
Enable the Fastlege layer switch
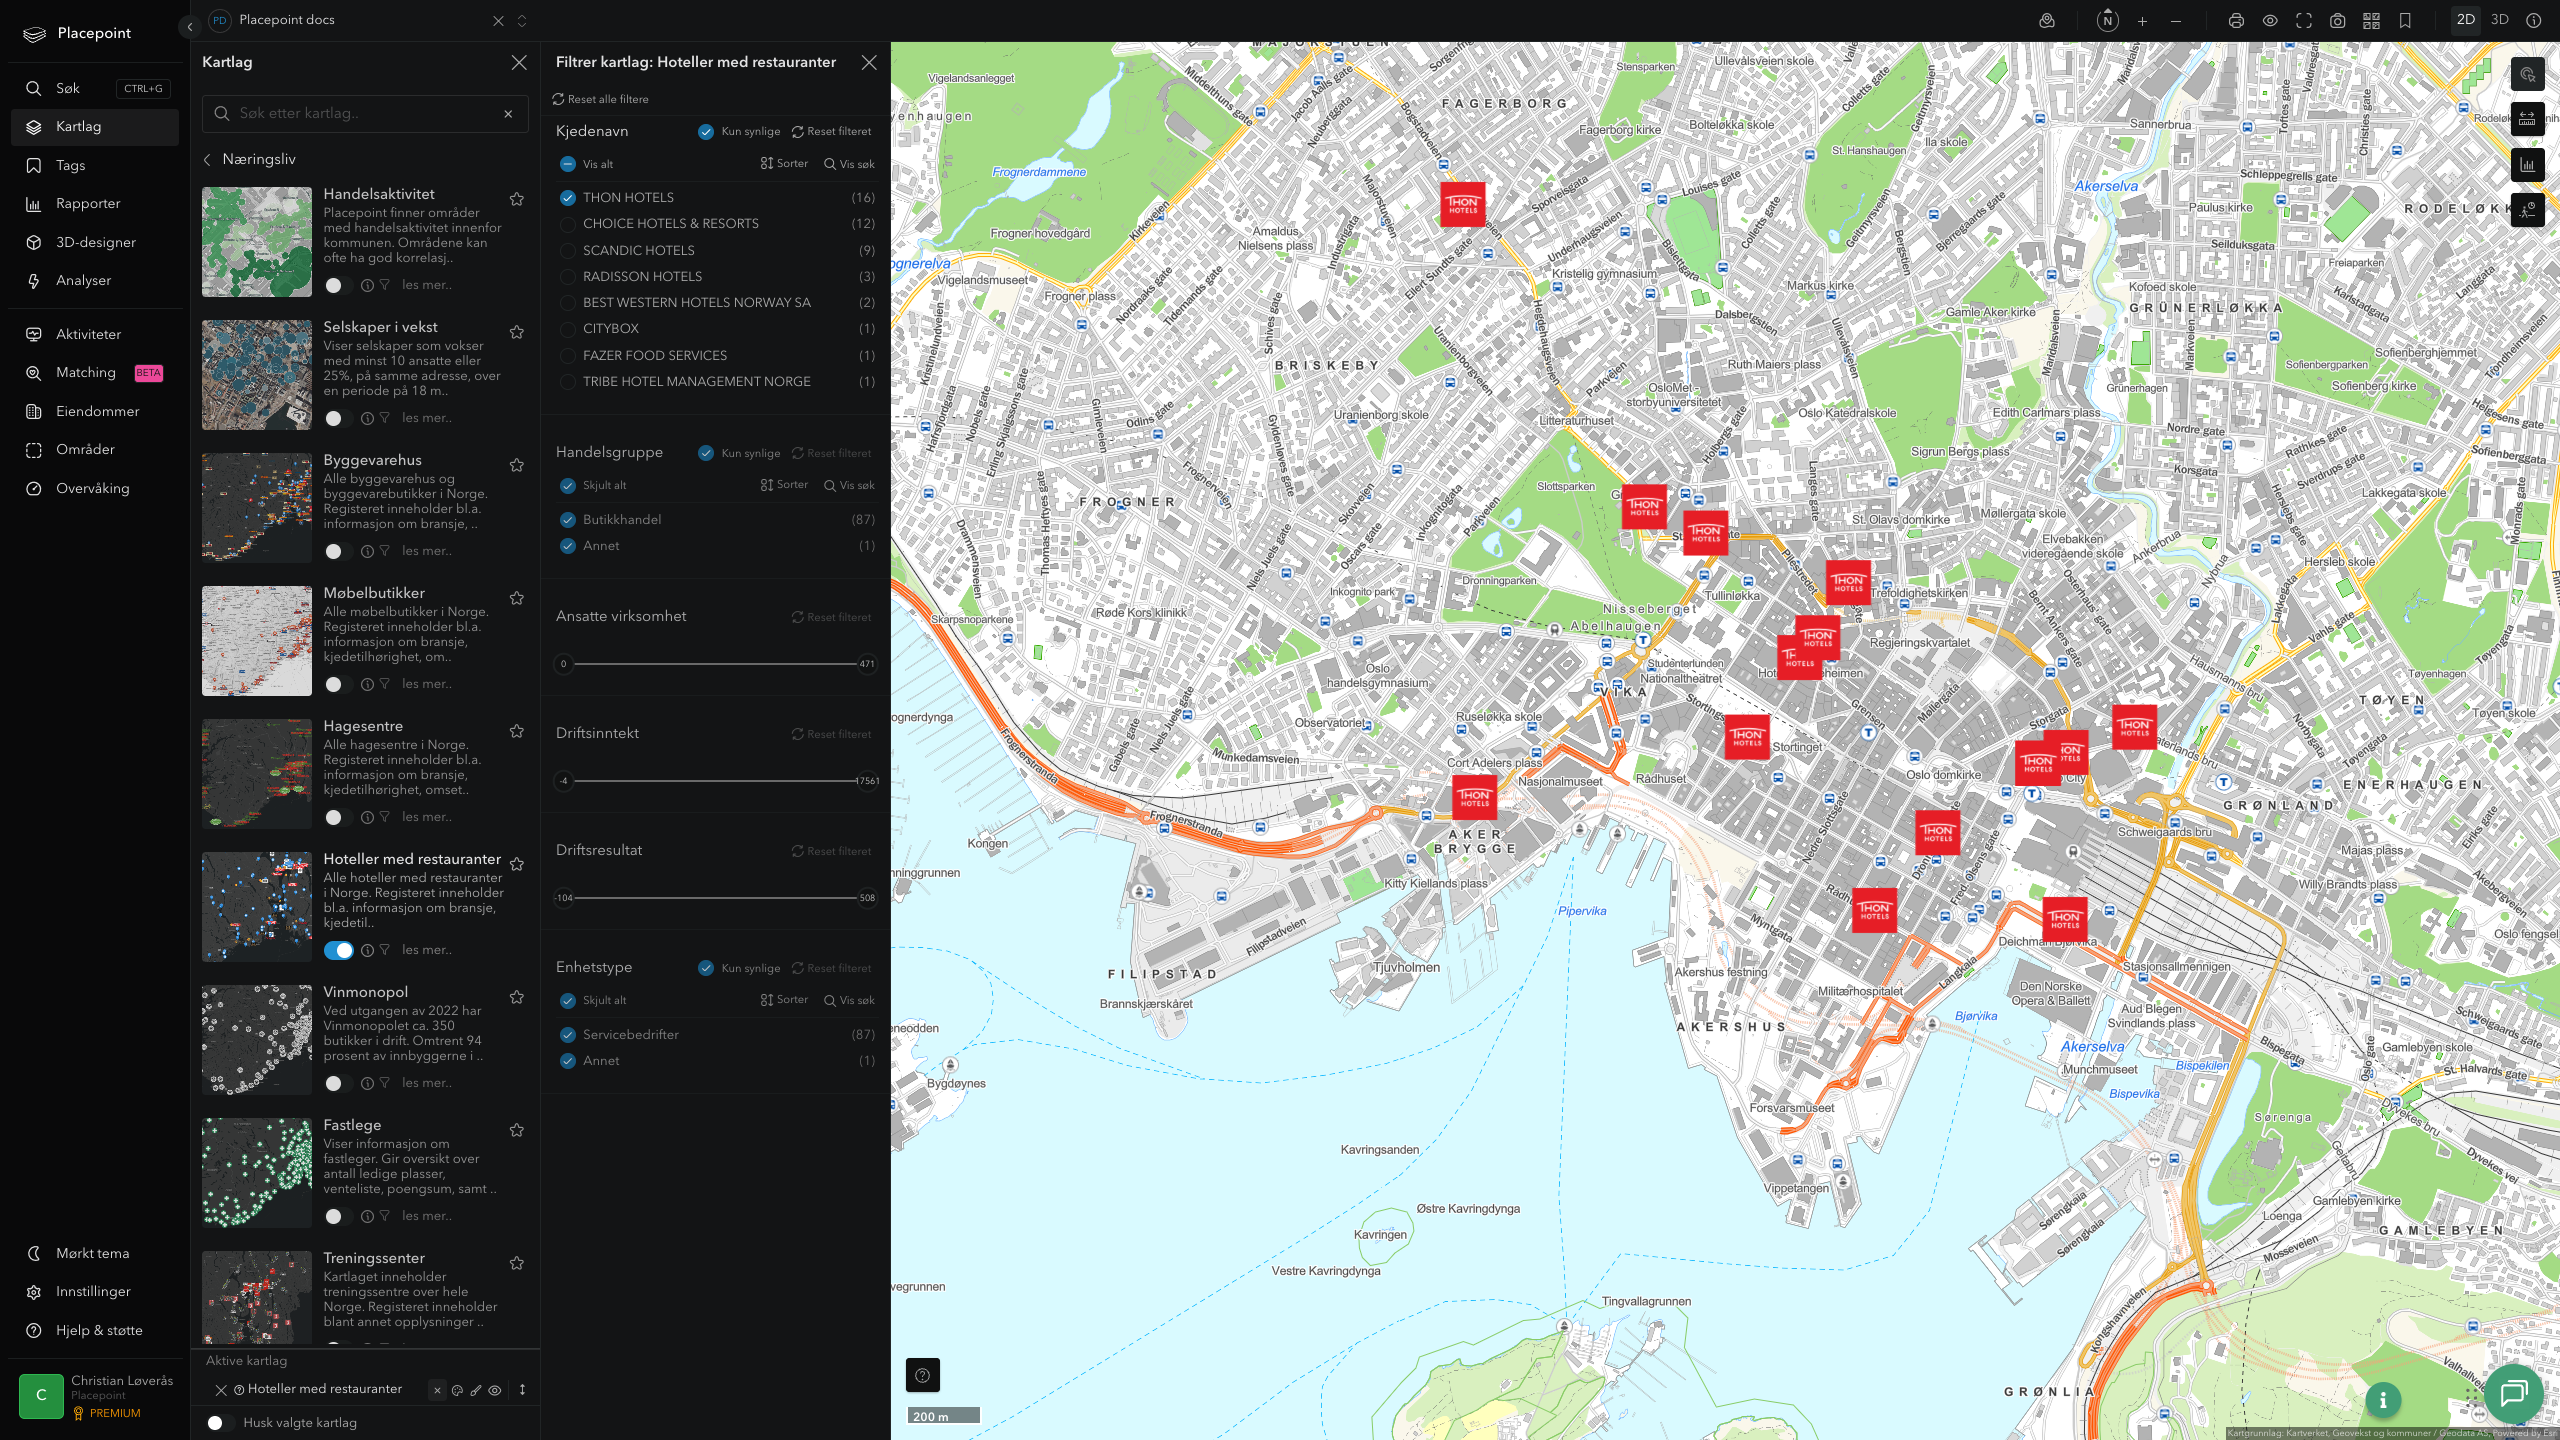338,1216
